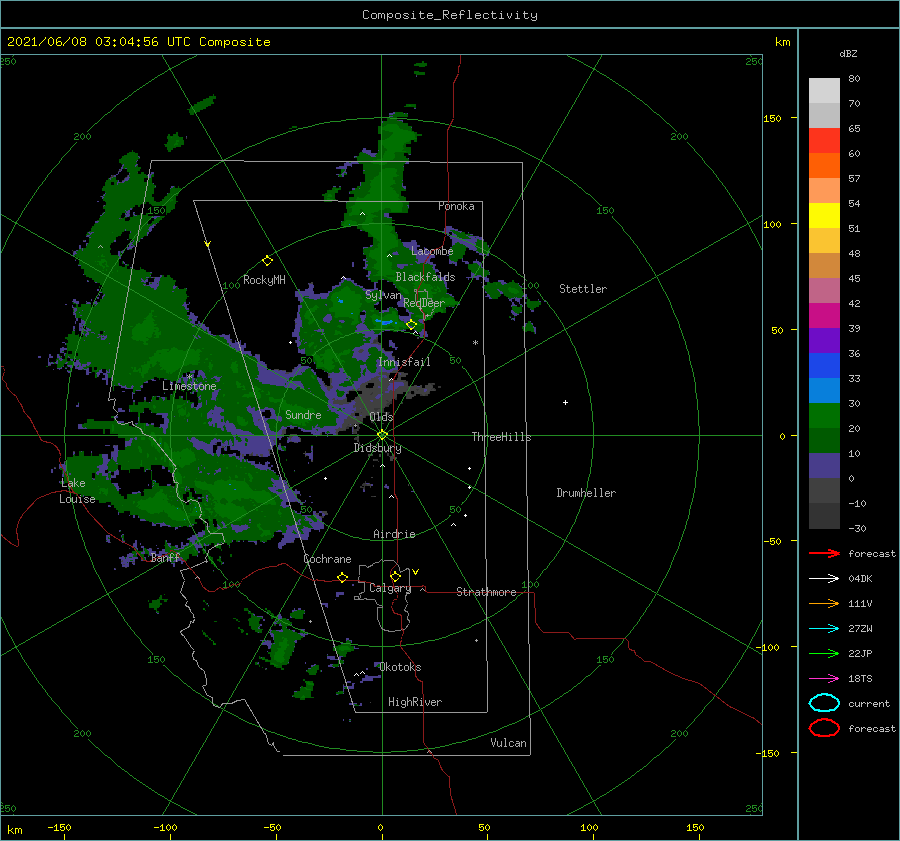Pick the orange 57-60 dBZ color swatch
The height and width of the screenshot is (841, 900).
click(x=824, y=165)
